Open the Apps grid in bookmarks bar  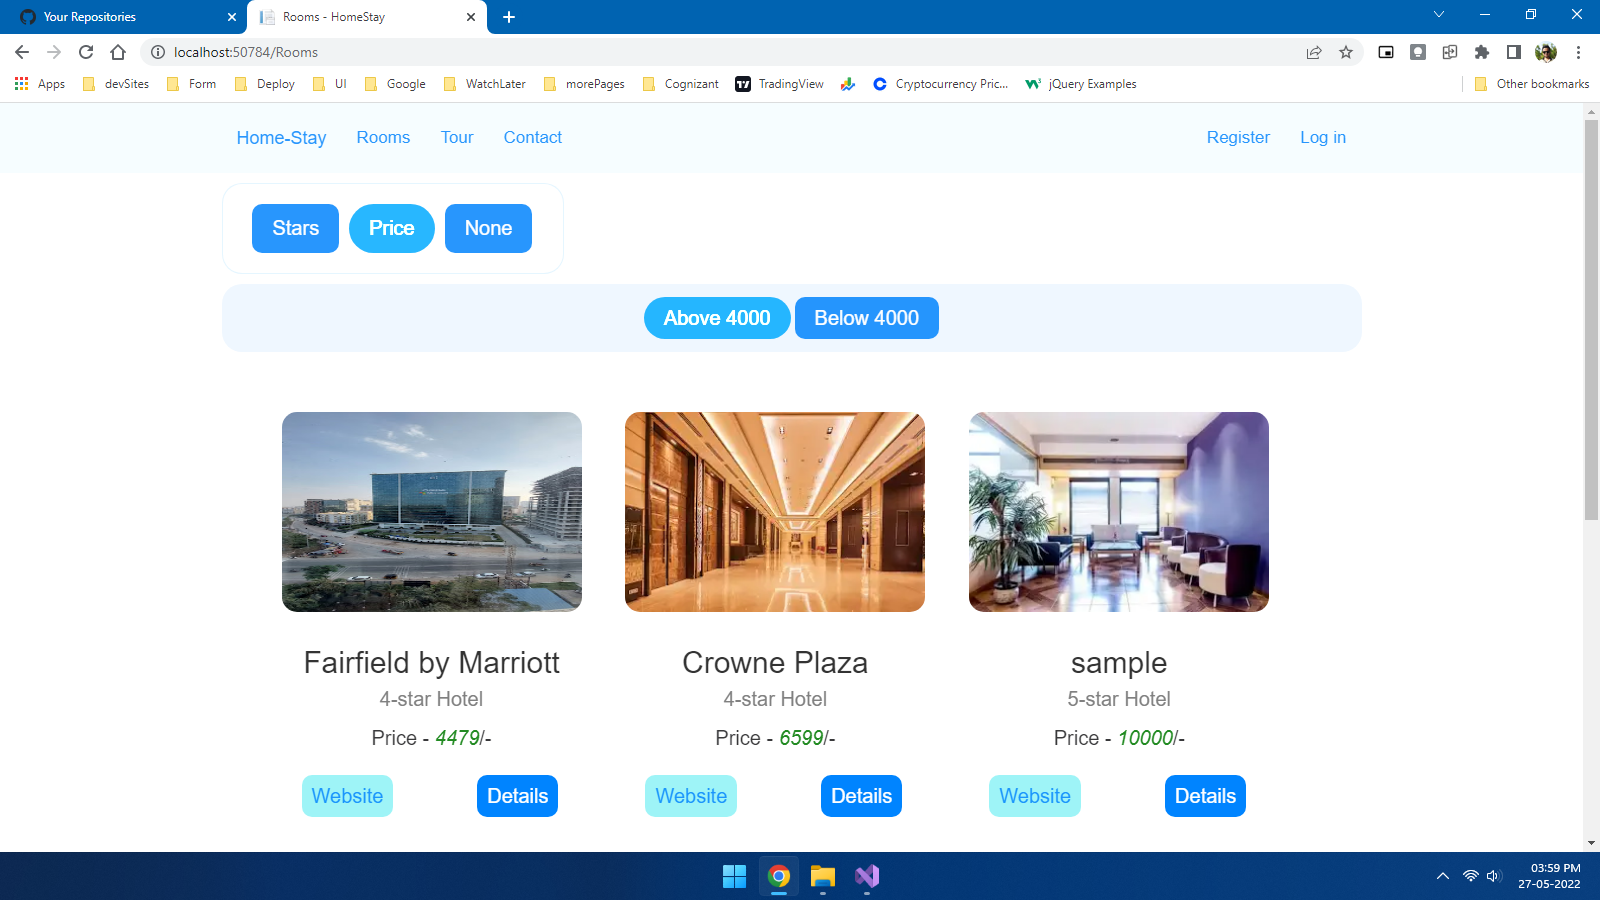pyautogui.click(x=40, y=84)
